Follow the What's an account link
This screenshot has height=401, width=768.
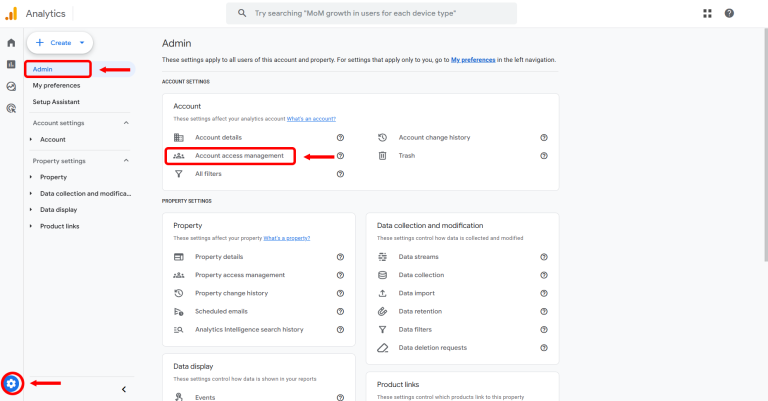coord(311,119)
